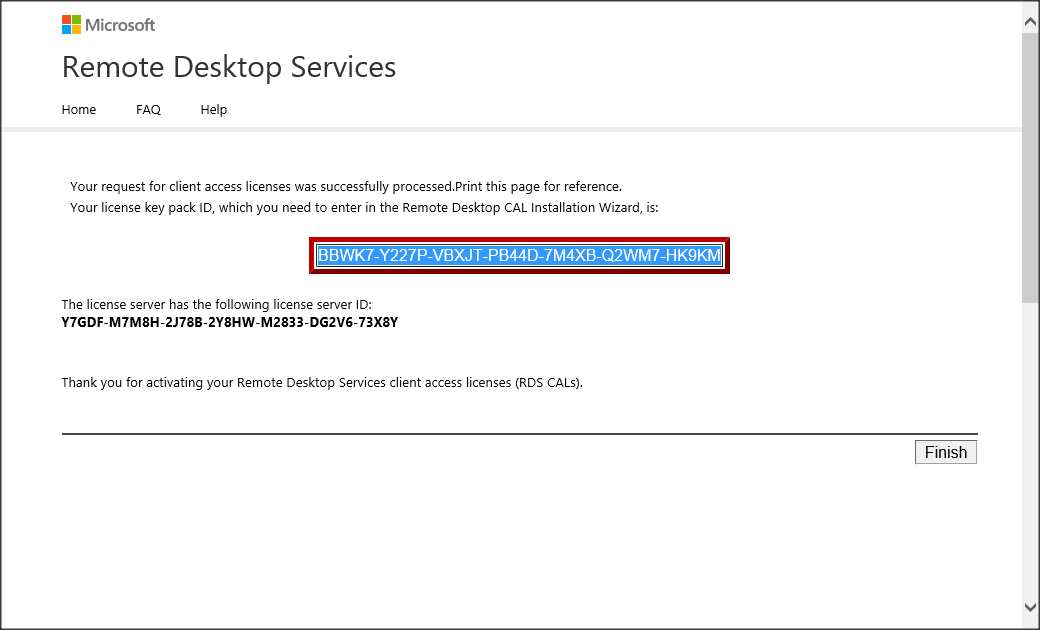This screenshot has width=1040, height=630.
Task: Click the Microsoft four-square logo
Action: click(72, 25)
